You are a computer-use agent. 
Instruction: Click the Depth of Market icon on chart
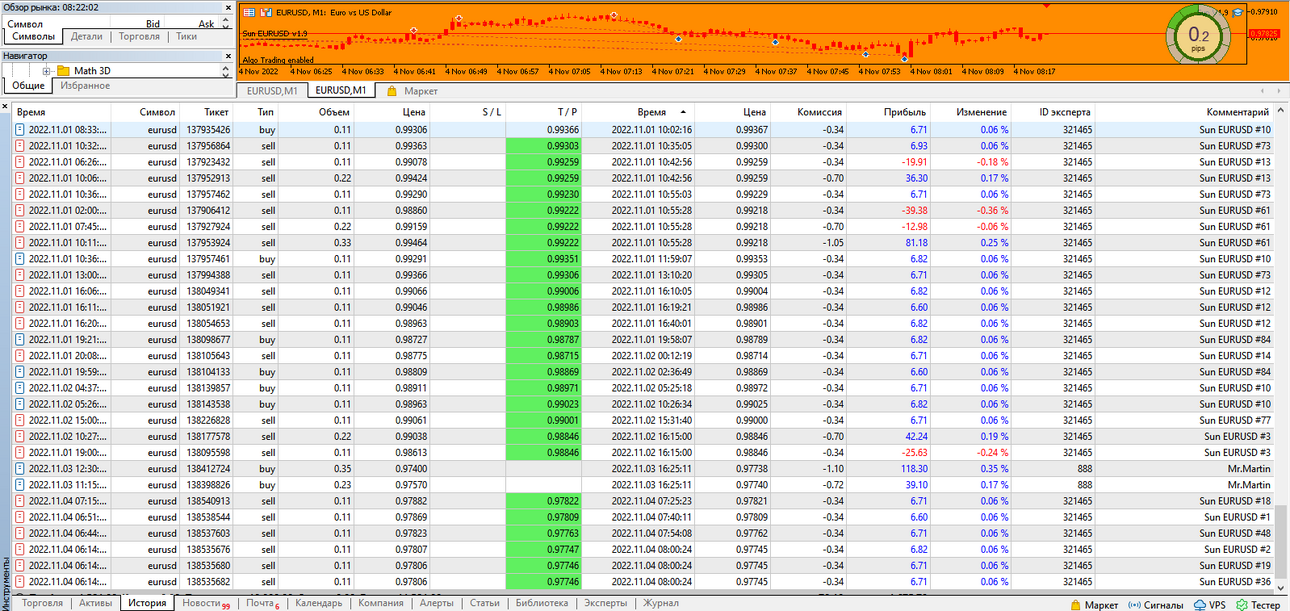[x=249, y=13]
